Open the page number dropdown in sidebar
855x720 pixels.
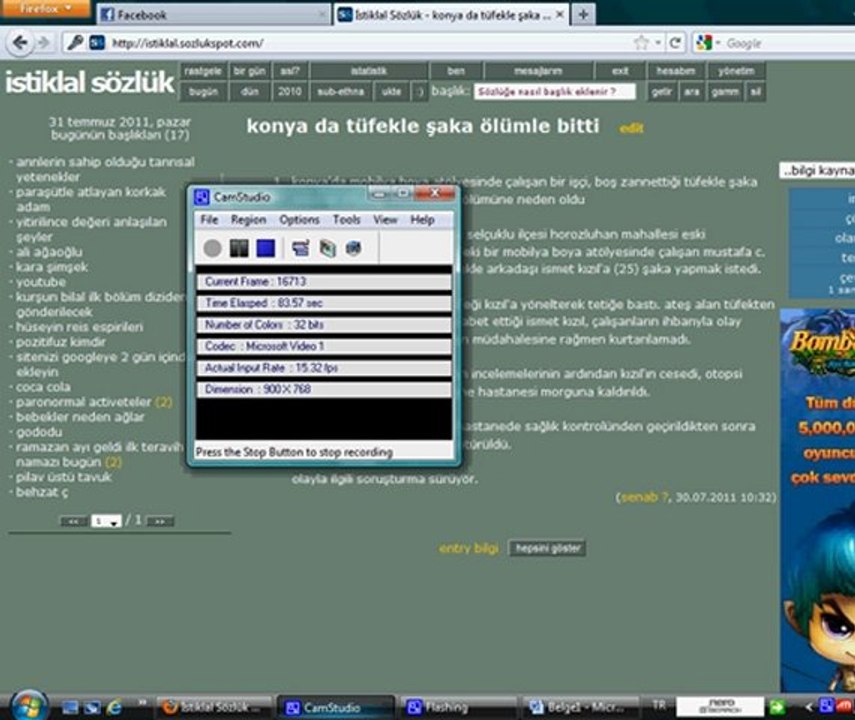106,521
